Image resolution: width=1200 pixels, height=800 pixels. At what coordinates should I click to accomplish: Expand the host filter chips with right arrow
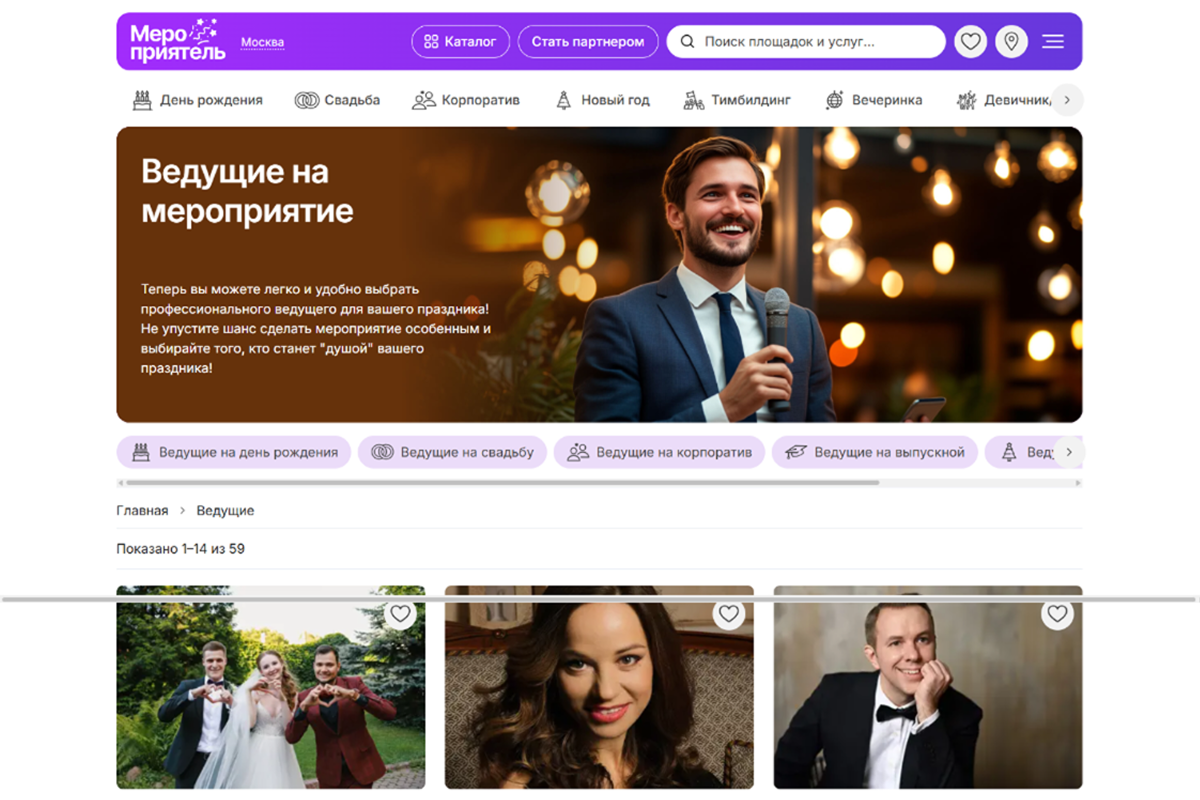1069,452
